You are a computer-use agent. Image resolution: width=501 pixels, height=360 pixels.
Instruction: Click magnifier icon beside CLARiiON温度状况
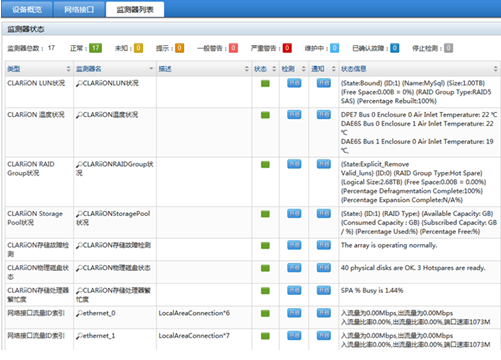(79, 115)
